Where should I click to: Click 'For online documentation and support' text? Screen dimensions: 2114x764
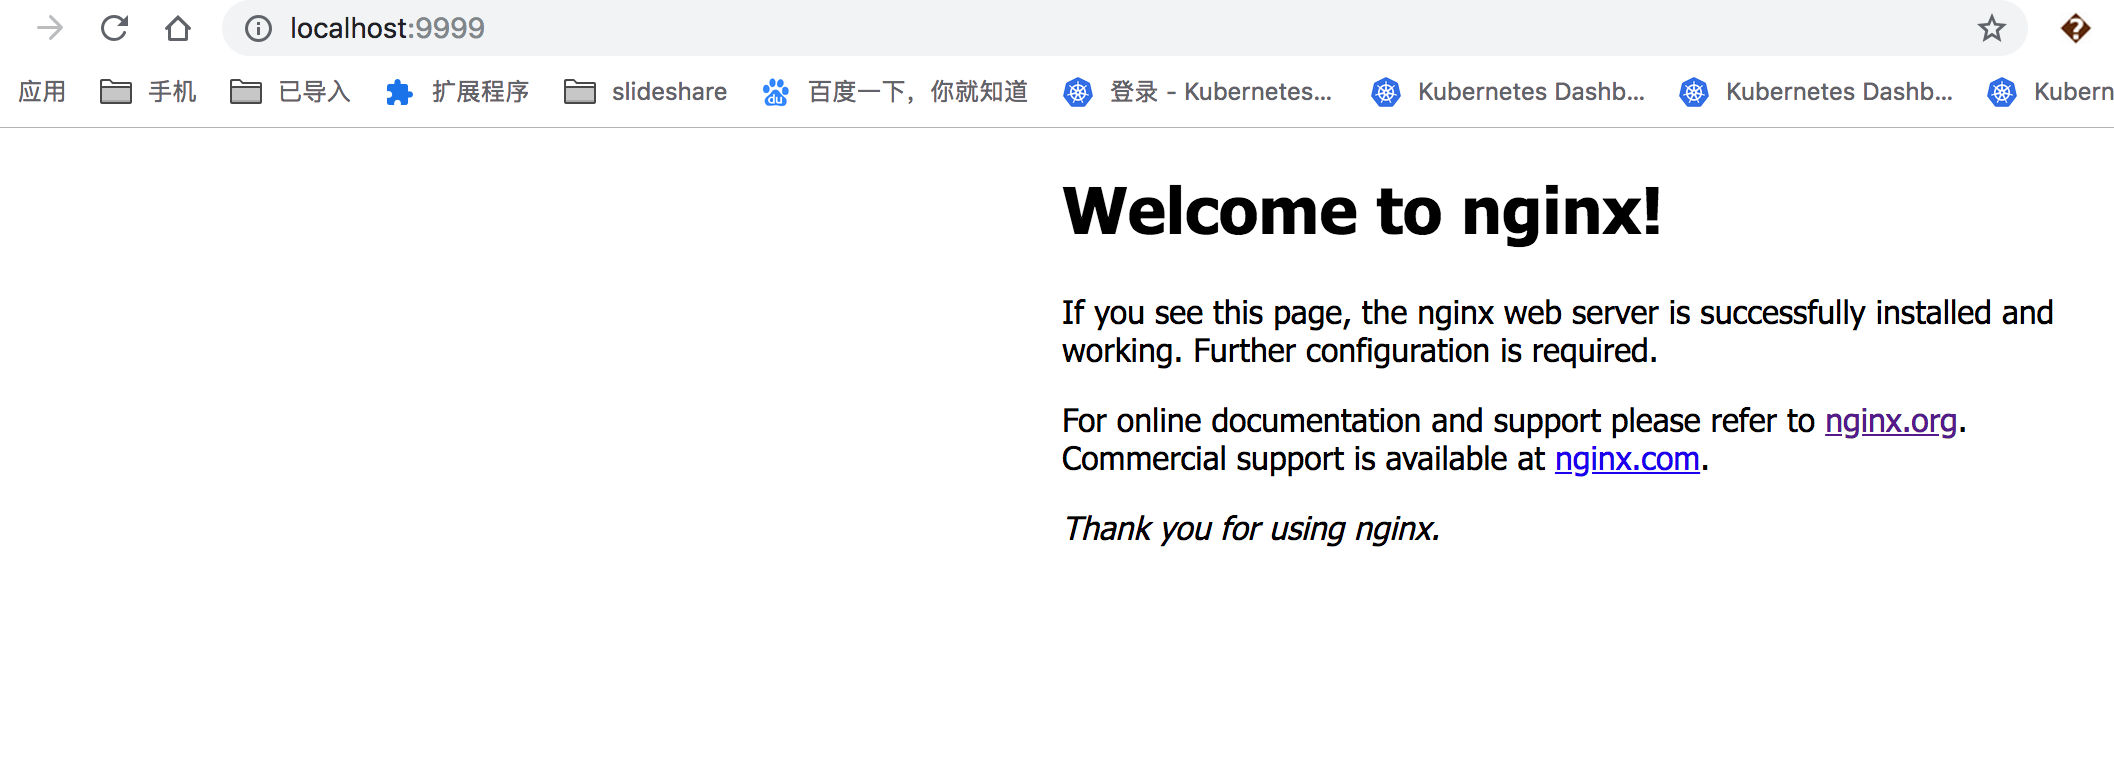point(1331,421)
